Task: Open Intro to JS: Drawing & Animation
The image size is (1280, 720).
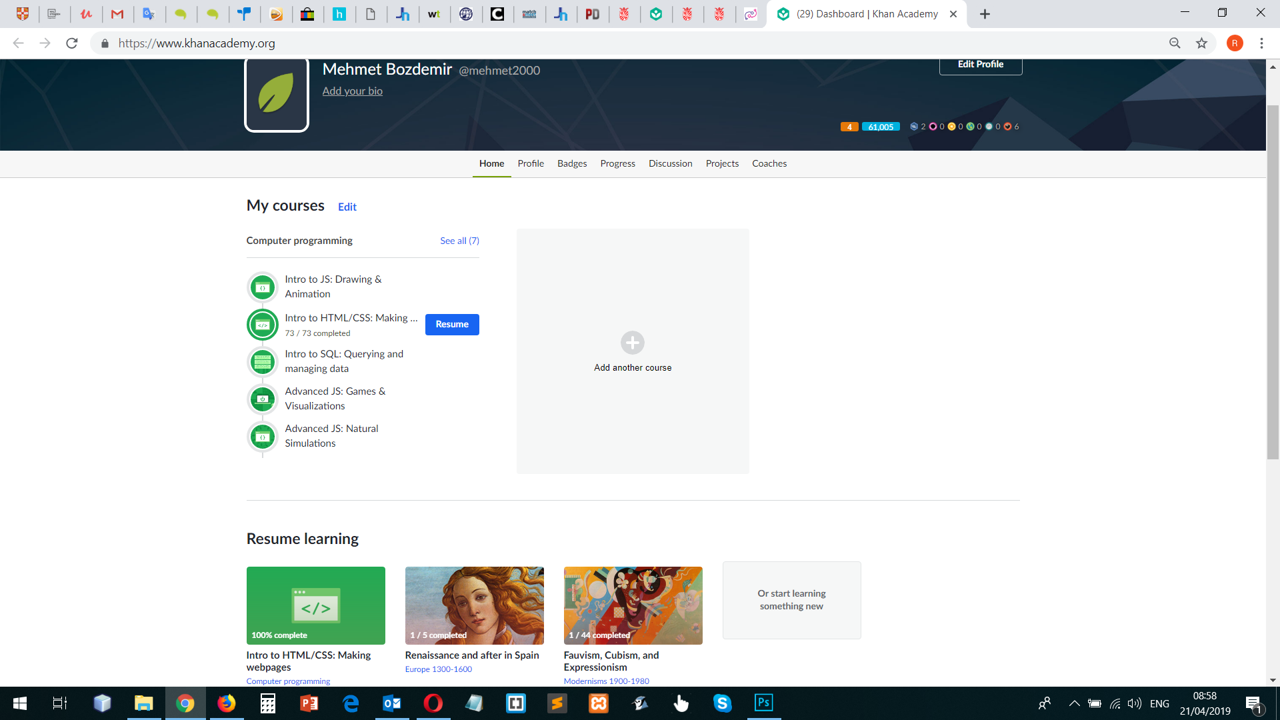Action: 333,287
